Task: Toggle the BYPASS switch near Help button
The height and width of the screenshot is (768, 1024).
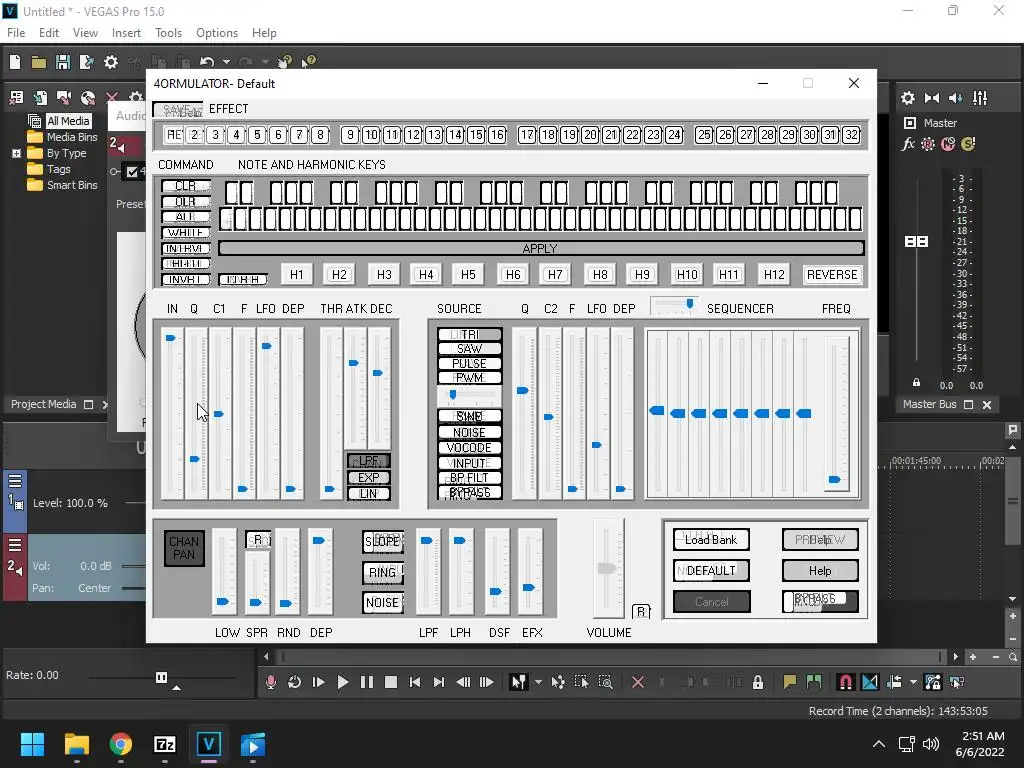Action: click(x=820, y=601)
